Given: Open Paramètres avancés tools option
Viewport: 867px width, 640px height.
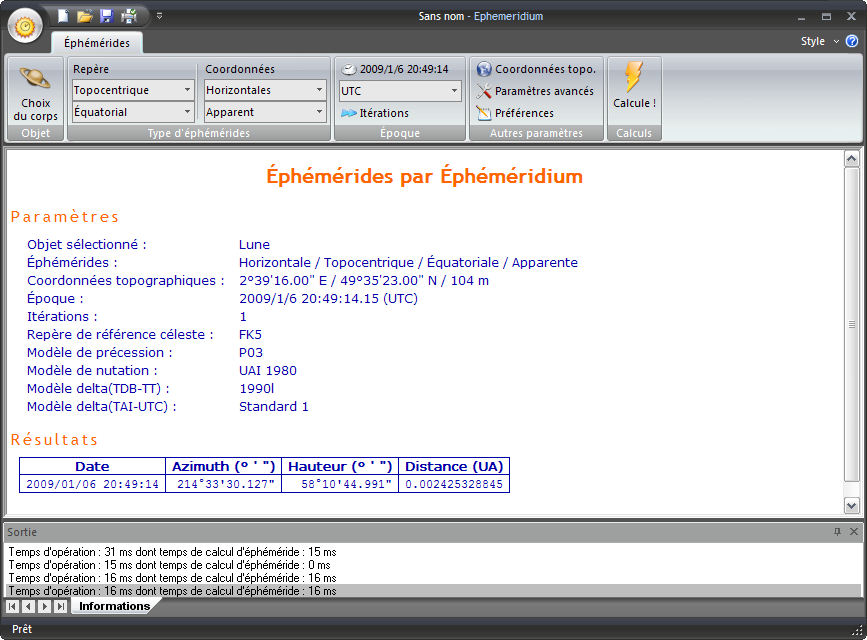Looking at the screenshot, I should [x=535, y=91].
